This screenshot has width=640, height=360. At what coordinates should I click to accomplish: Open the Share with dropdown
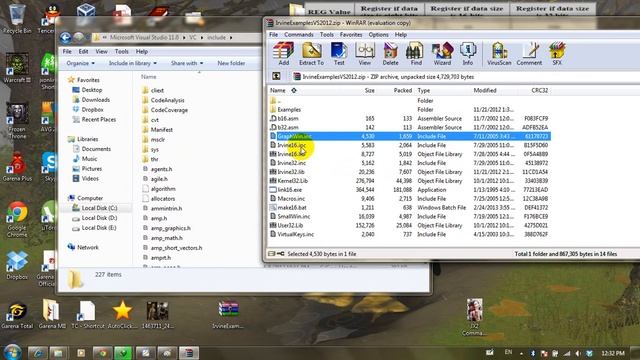point(187,63)
